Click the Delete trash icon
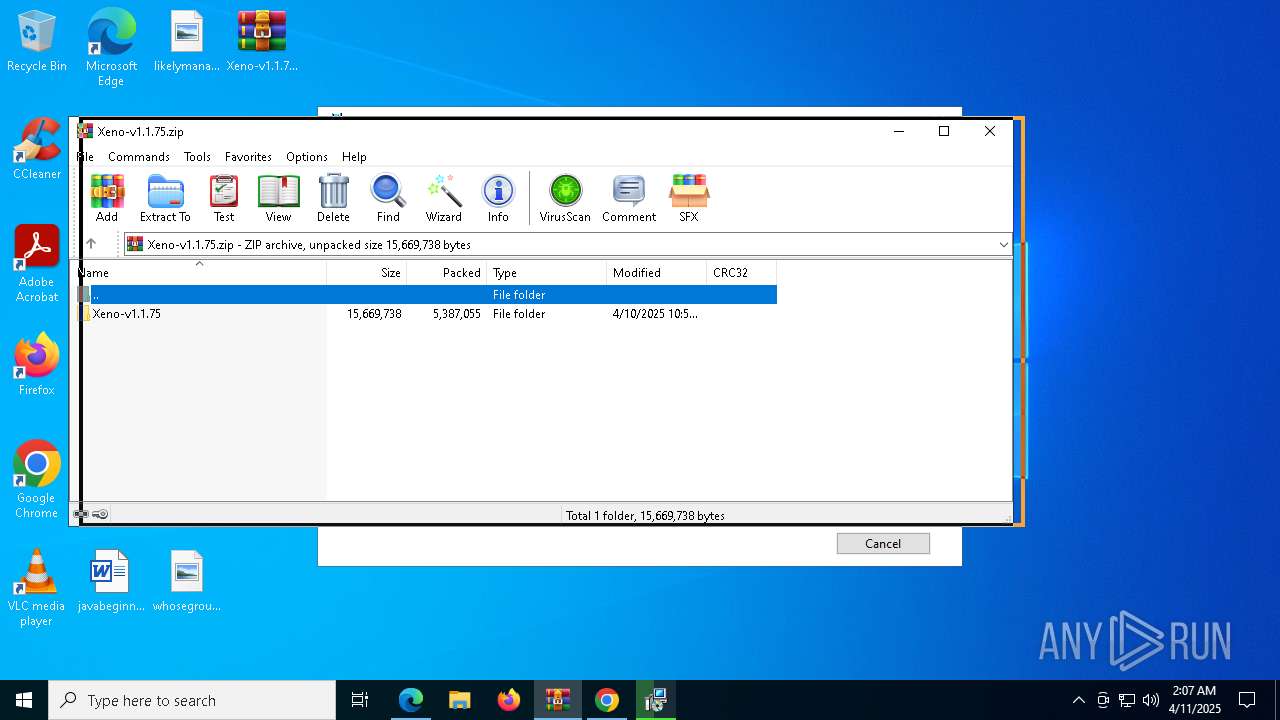 [333, 198]
